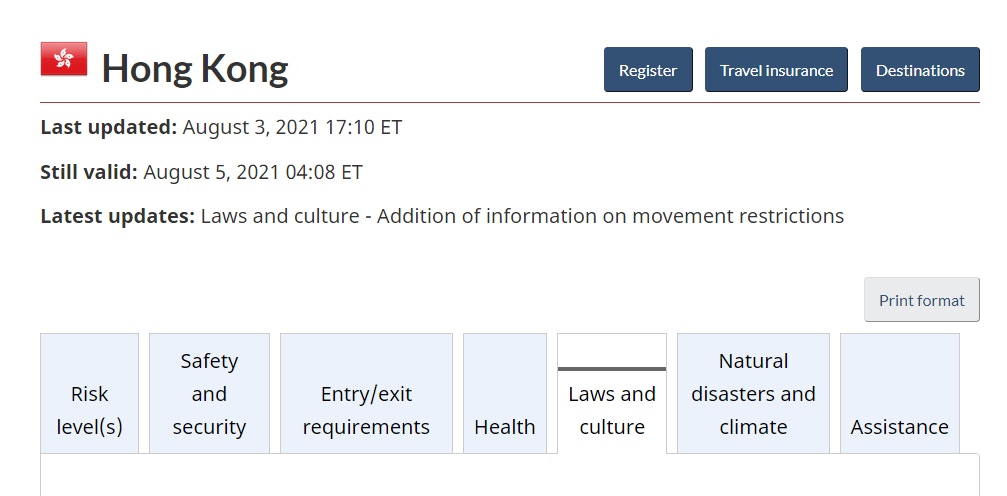Go to the Destinations list
This screenshot has width=1007, height=496.
[920, 69]
